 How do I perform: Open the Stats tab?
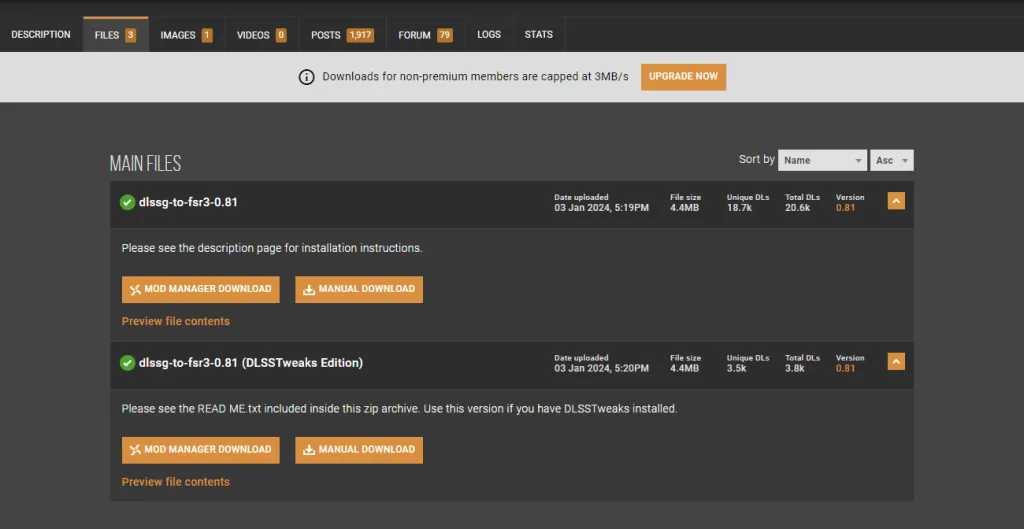pos(539,35)
